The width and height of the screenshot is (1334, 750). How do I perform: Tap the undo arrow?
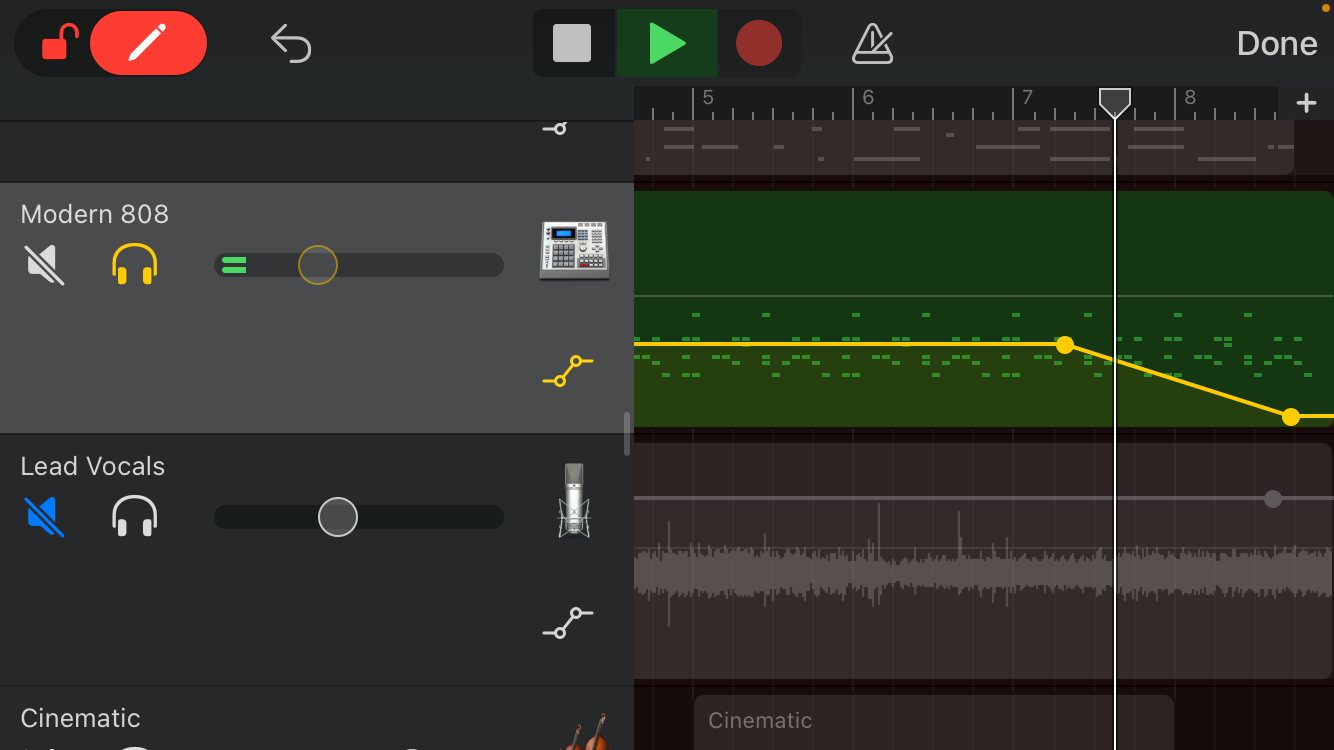pyautogui.click(x=291, y=43)
